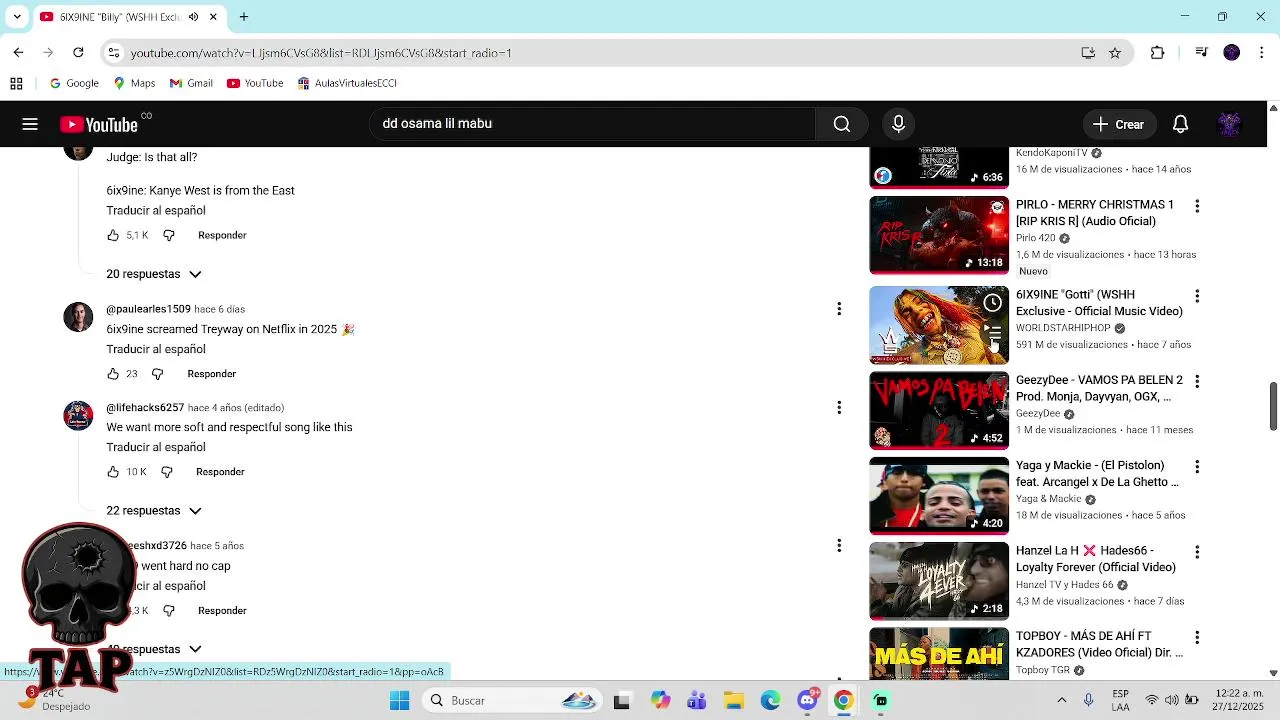Dislike the comment by @paulearles1509
This screenshot has width=1280, height=720.
point(157,374)
